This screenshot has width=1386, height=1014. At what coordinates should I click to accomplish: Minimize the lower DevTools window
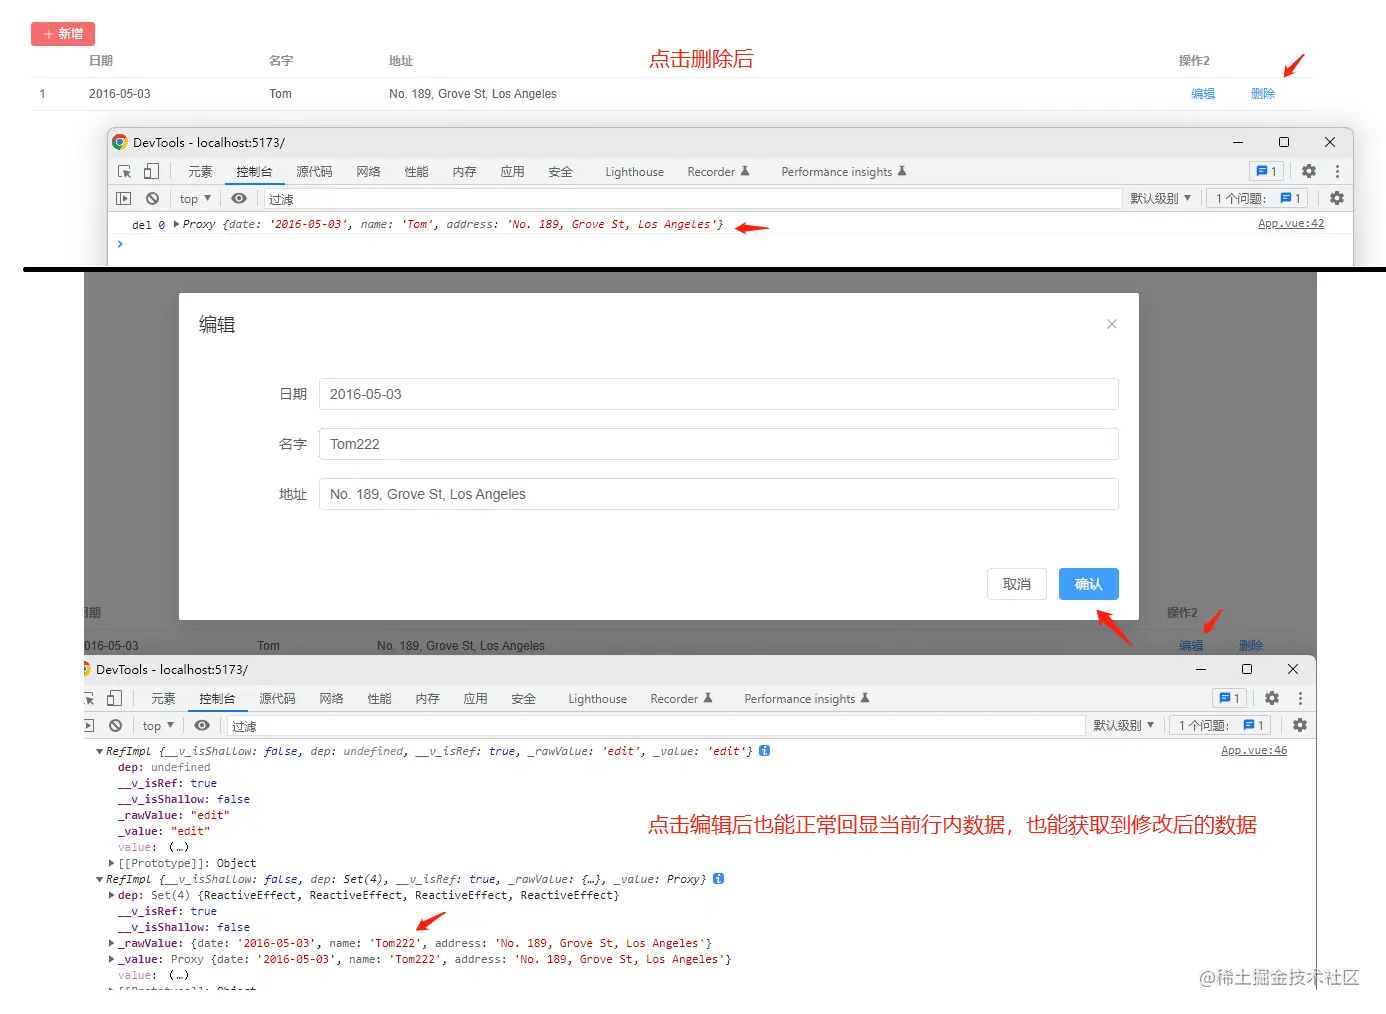click(1201, 669)
